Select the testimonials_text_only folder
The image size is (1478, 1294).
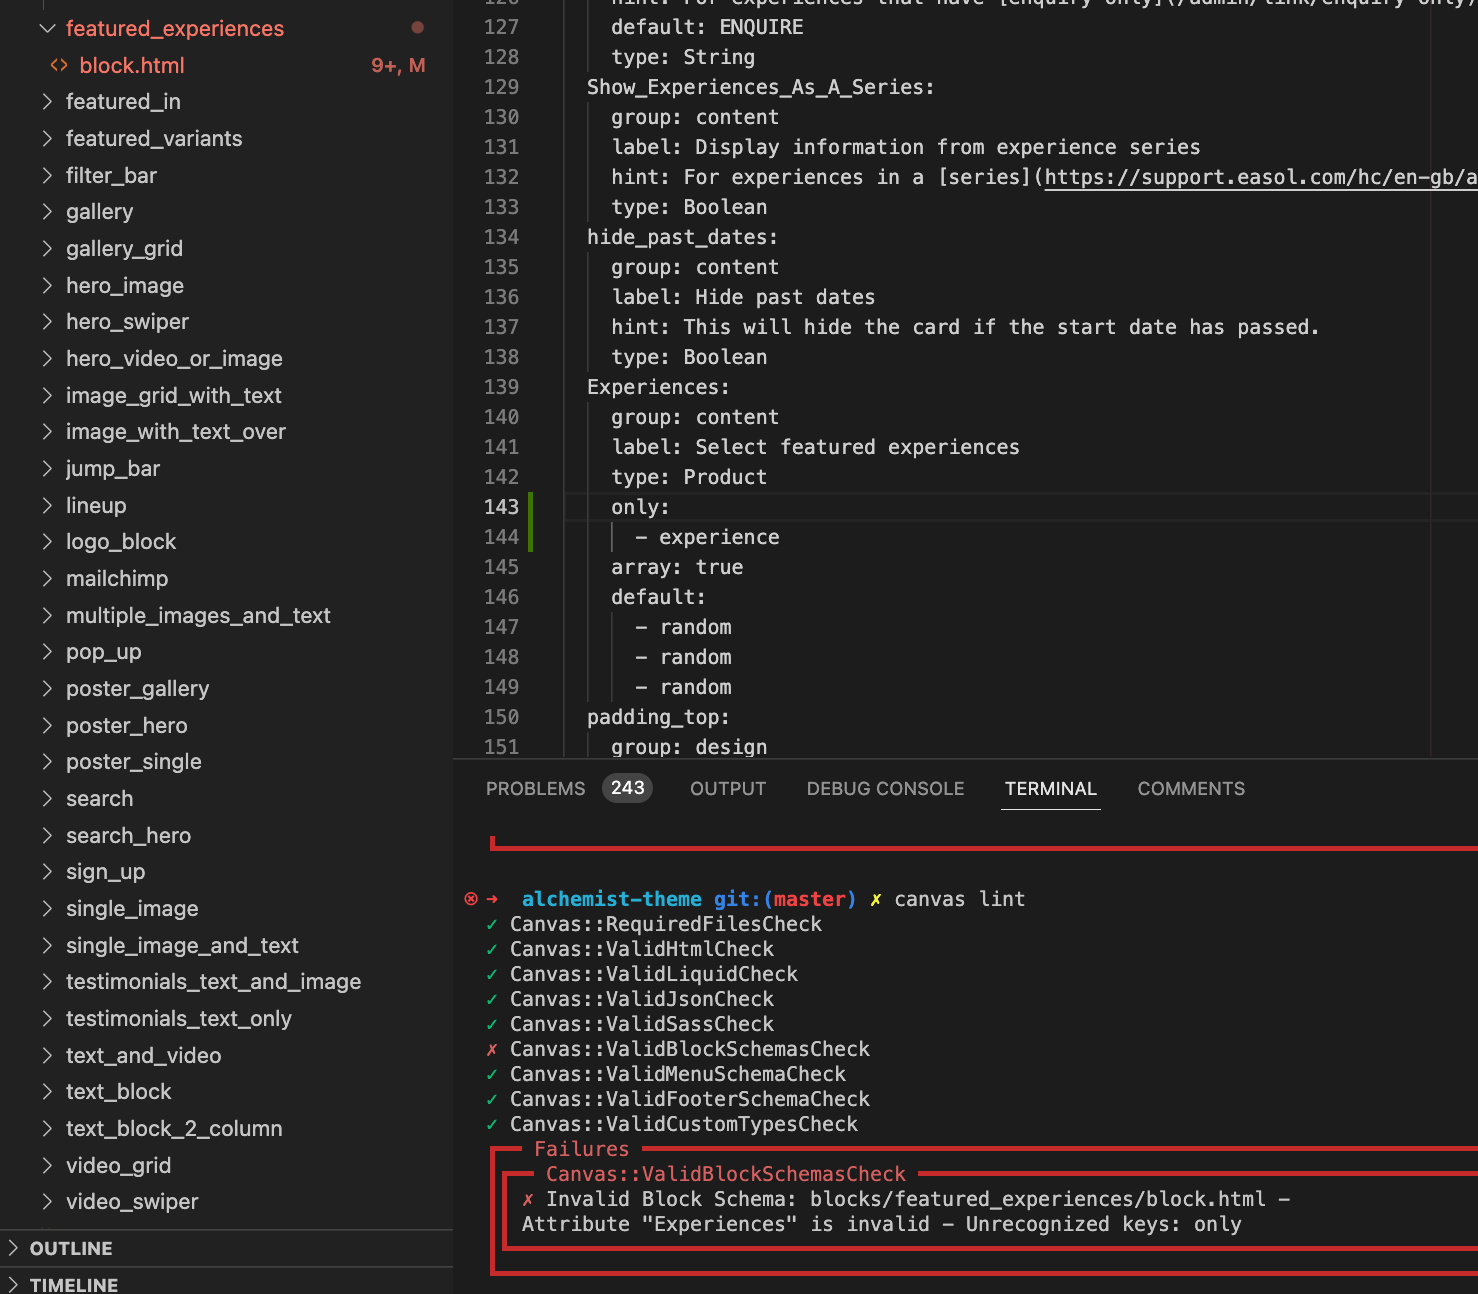tap(179, 1018)
